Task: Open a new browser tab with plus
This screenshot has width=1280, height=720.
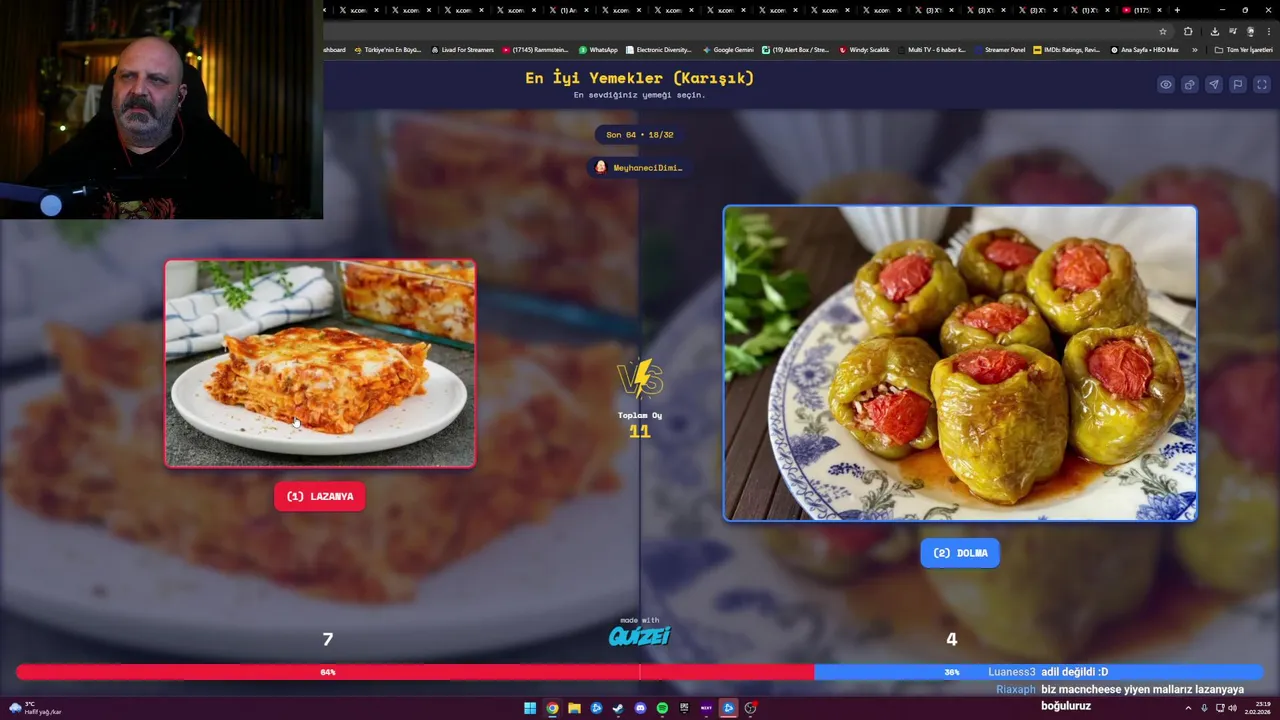Action: pos(1177,10)
